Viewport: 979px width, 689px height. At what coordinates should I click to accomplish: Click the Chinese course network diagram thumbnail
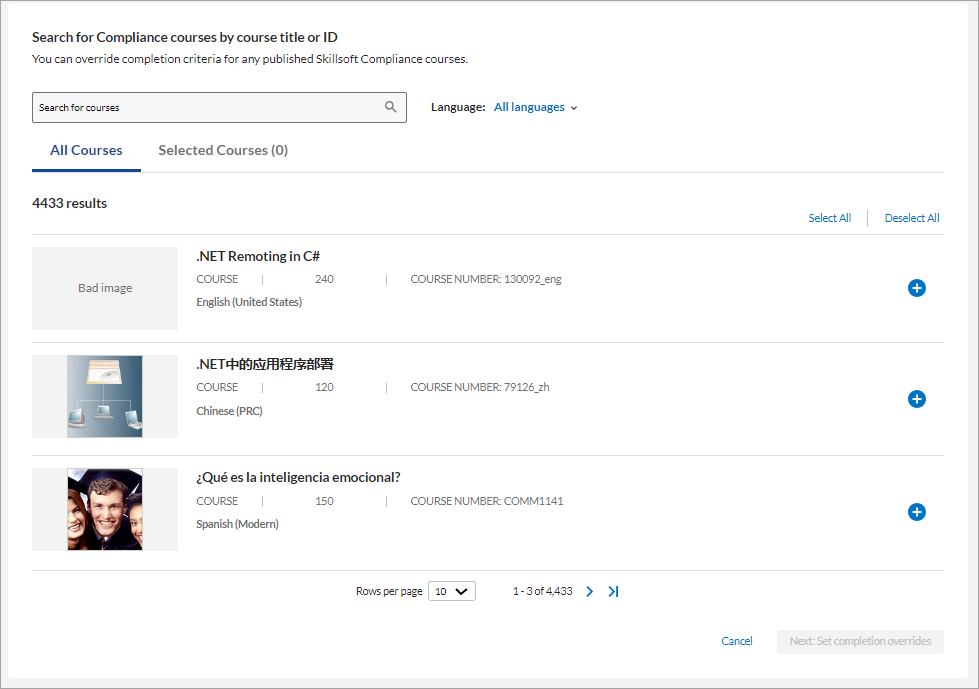(105, 396)
